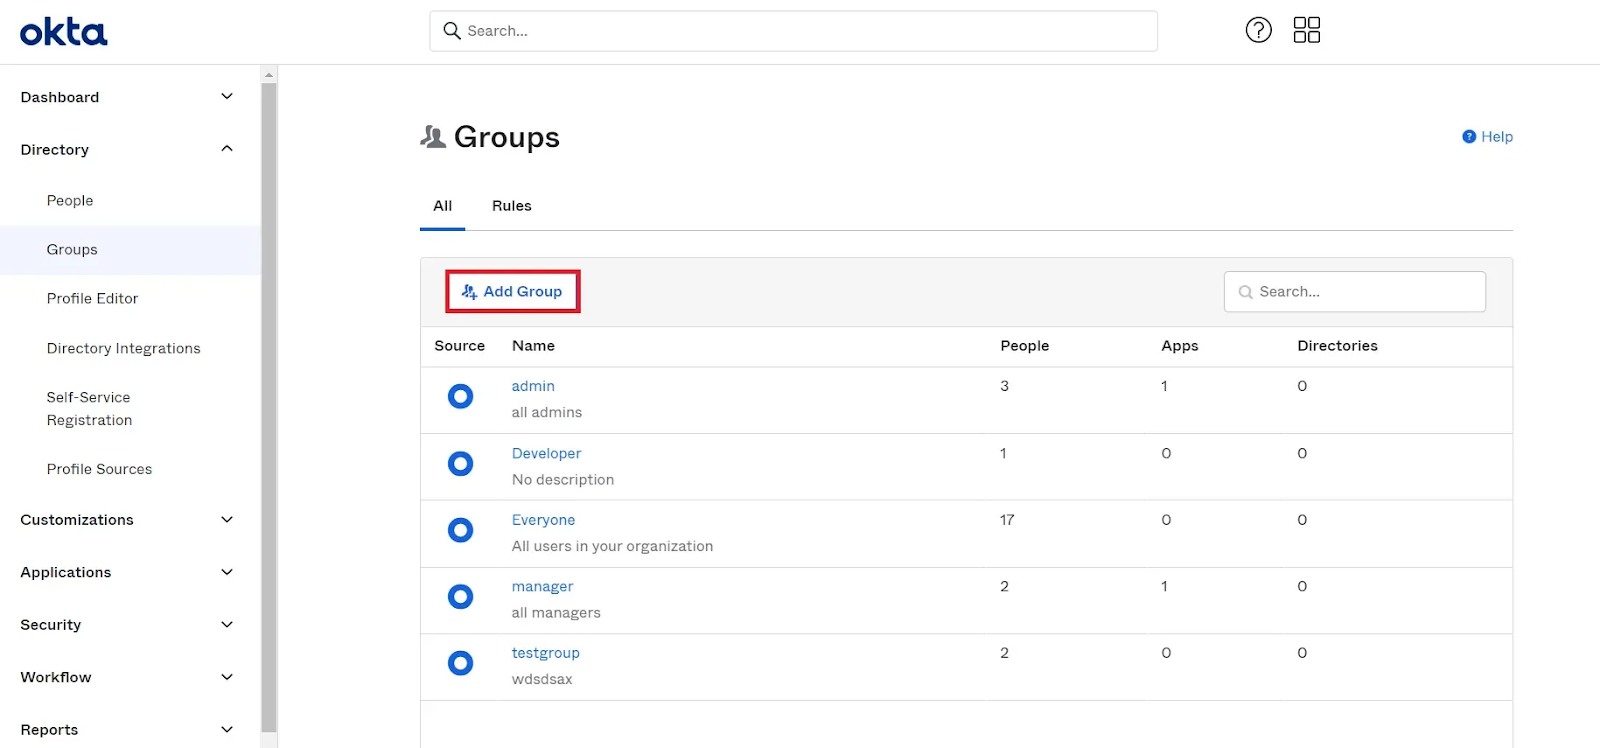Click the Everyone group source icon
The width and height of the screenshot is (1600, 748).
460,530
